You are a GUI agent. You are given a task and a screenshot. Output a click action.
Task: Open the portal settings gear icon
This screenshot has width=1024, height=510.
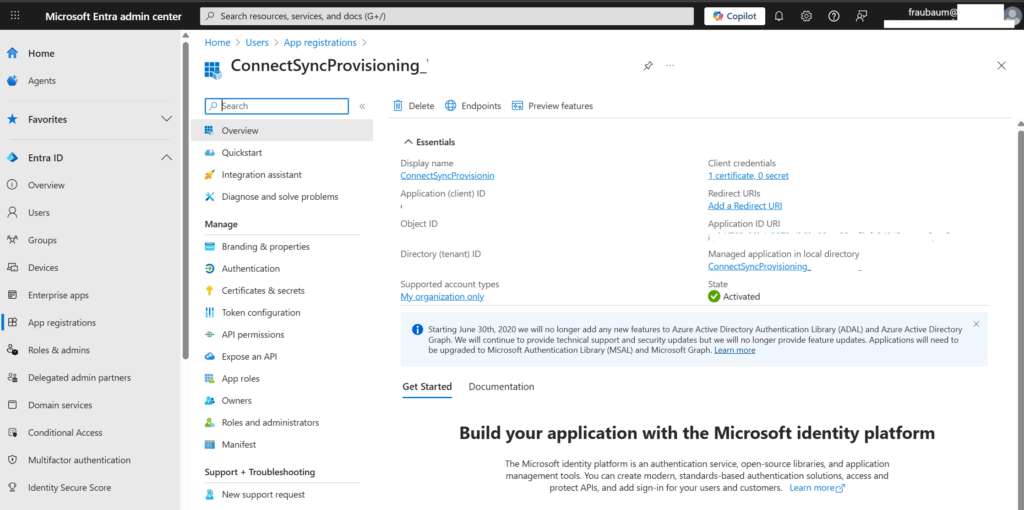tap(806, 16)
